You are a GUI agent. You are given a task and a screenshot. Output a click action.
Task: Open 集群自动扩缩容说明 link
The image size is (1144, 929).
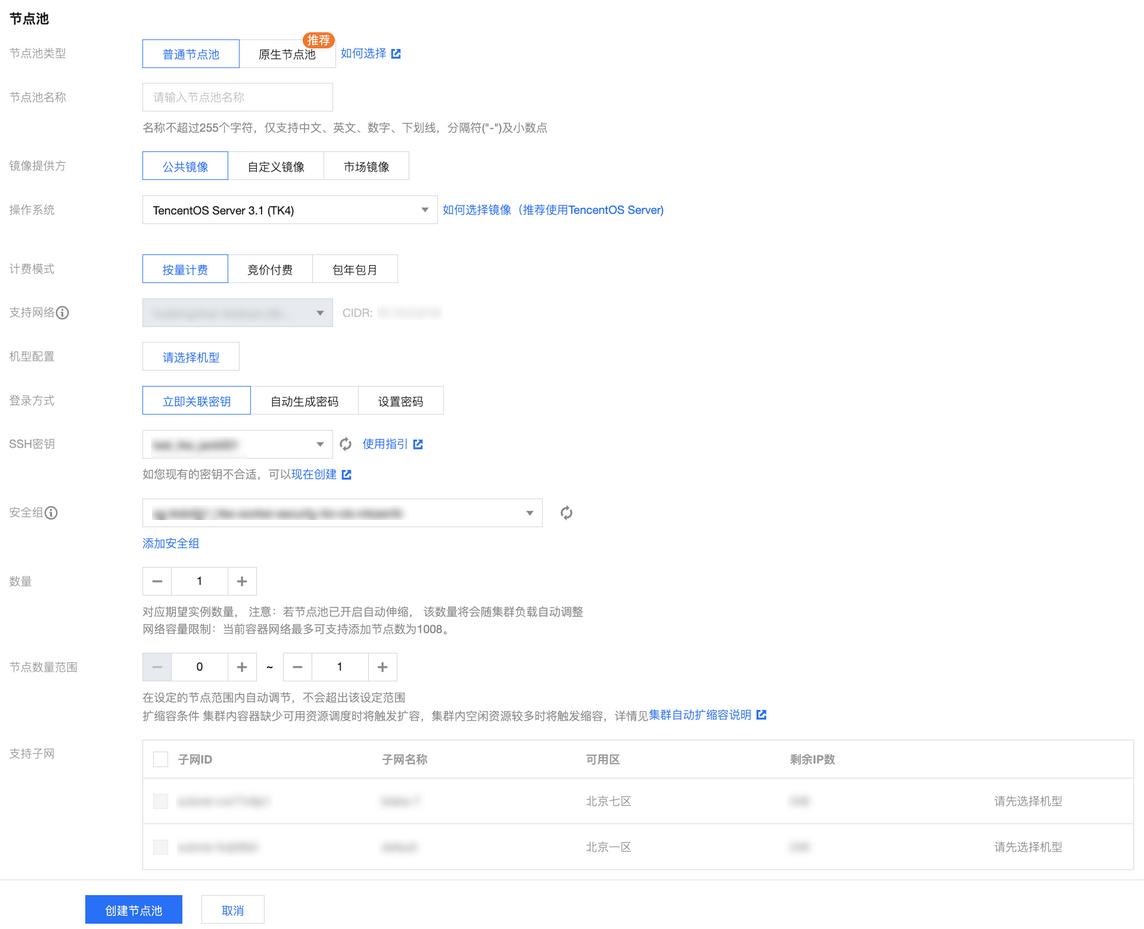click(x=700, y=715)
